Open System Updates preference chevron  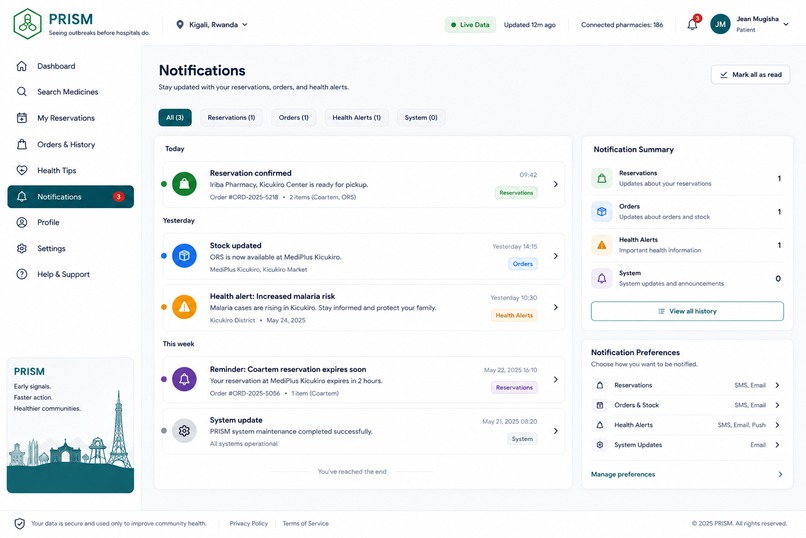click(x=777, y=445)
